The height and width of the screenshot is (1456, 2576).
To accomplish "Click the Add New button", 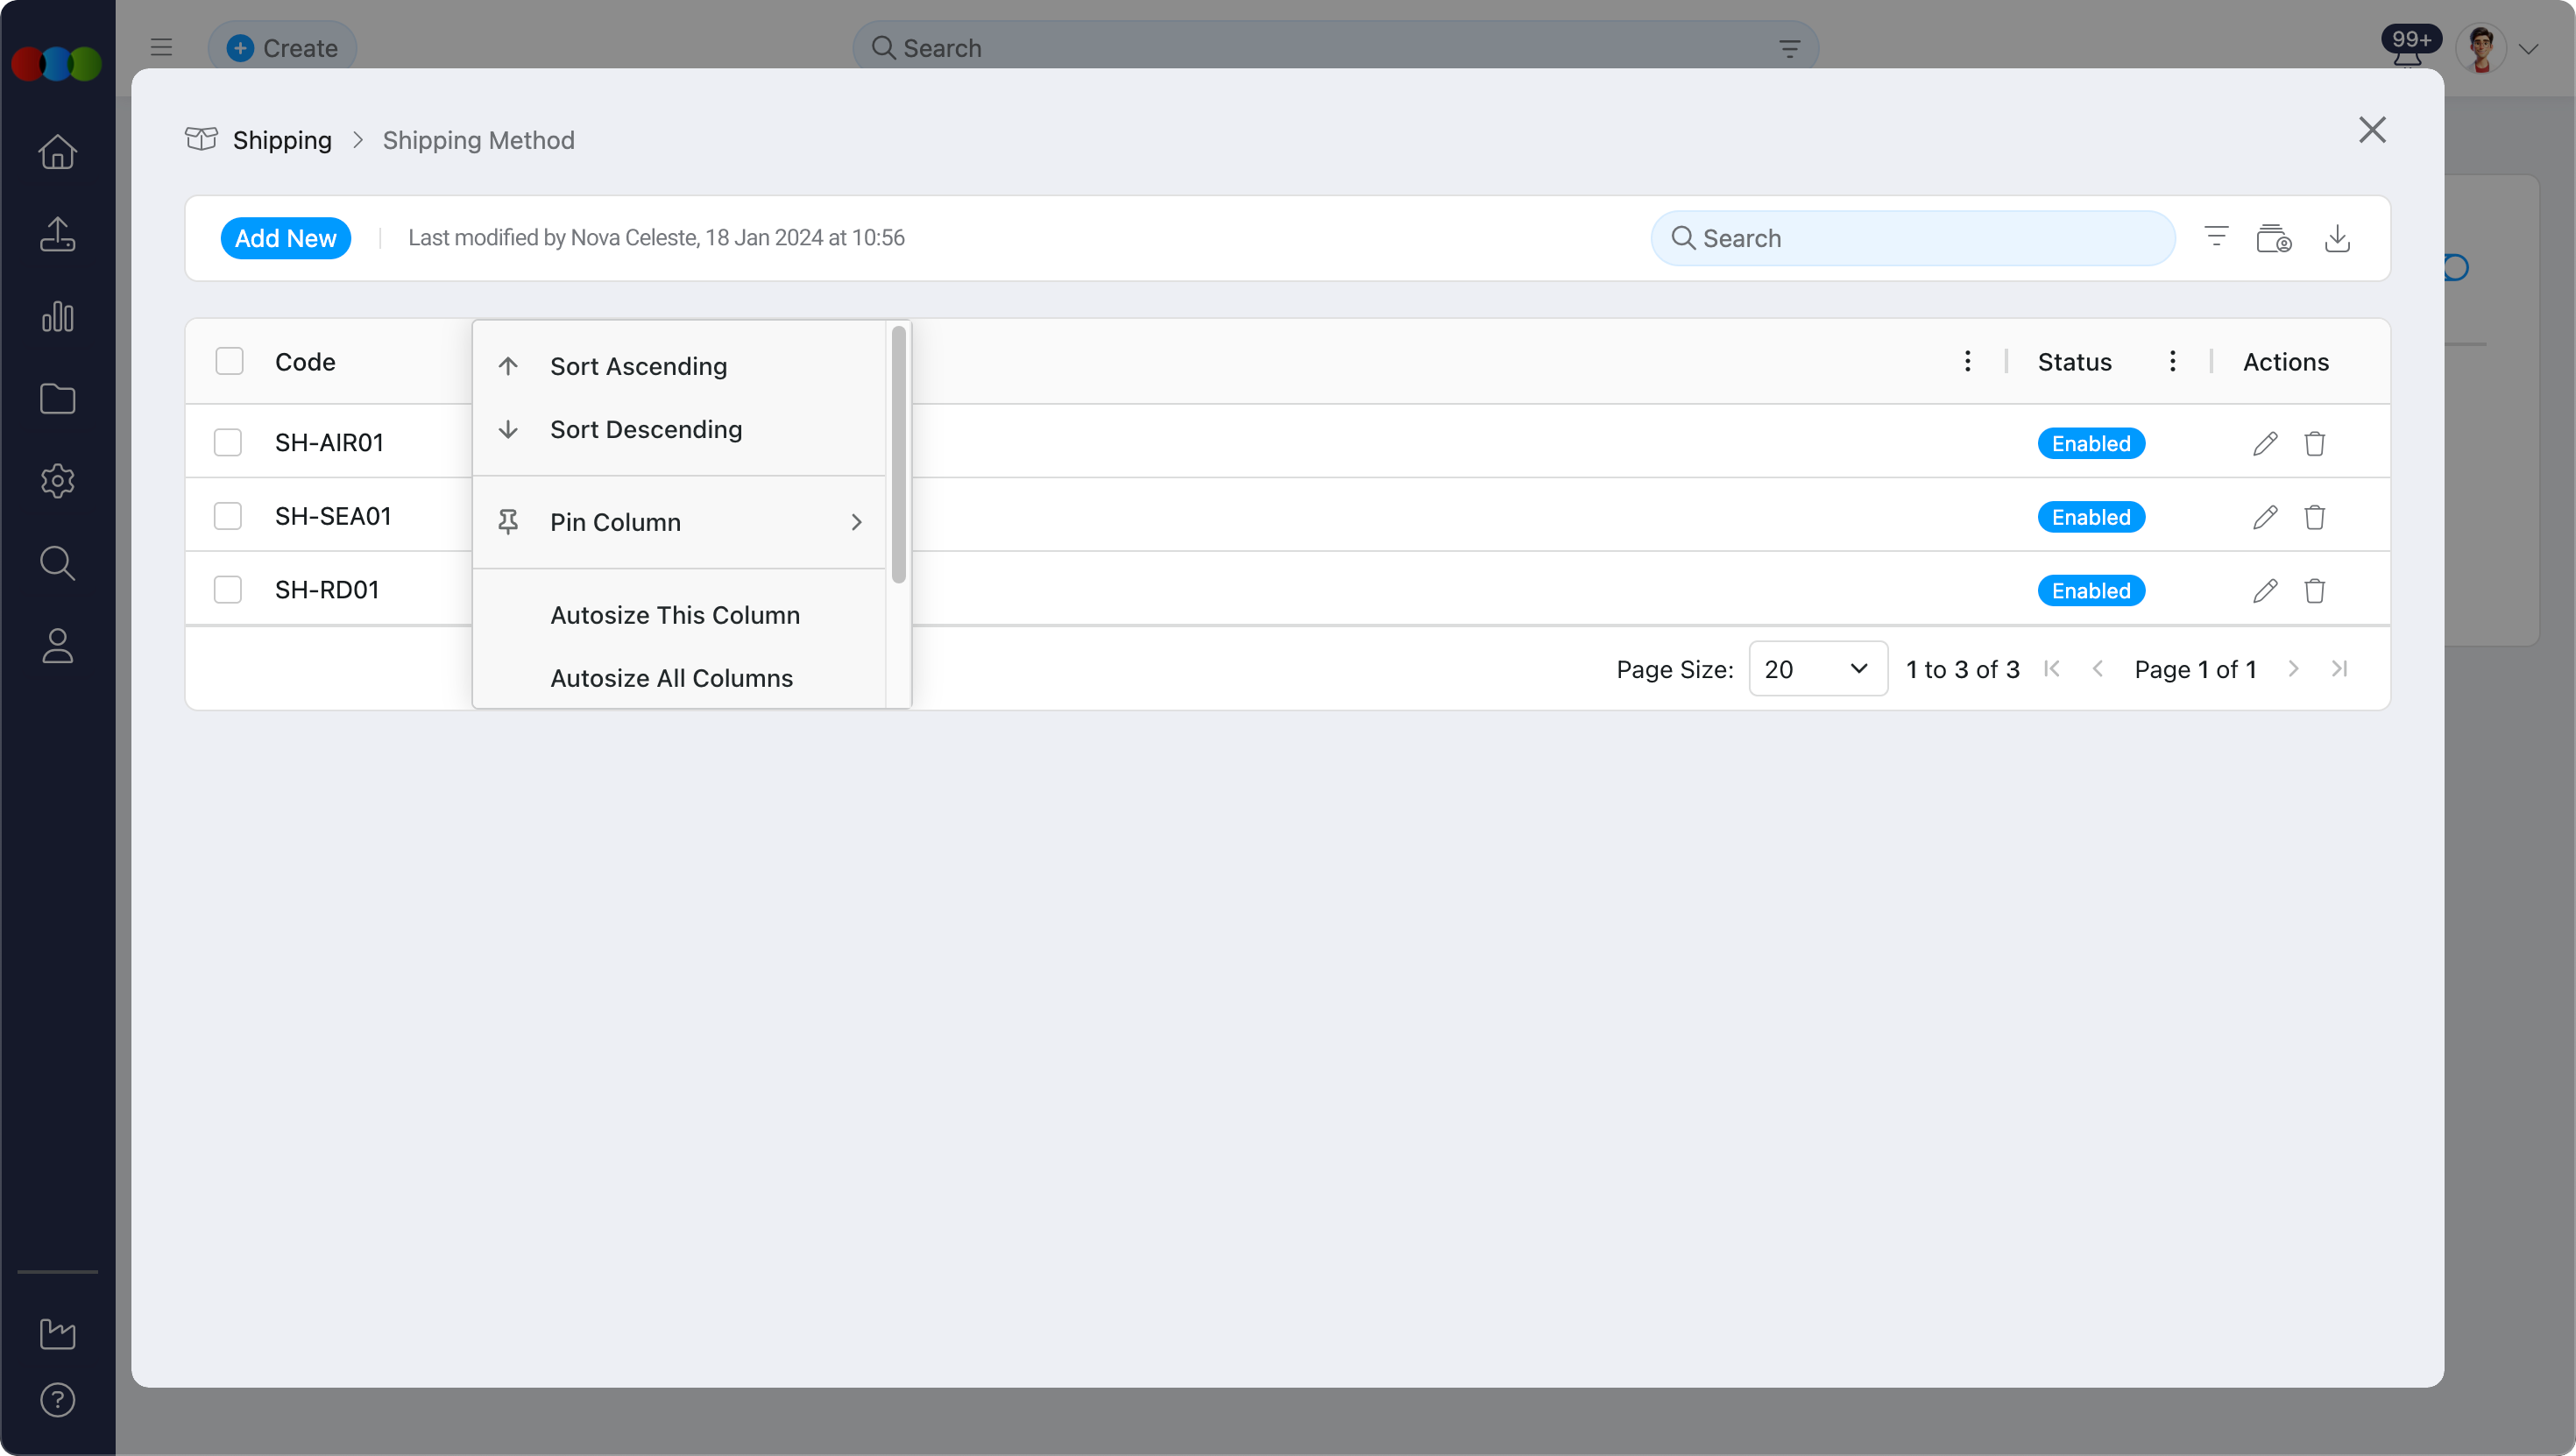I will pos(285,237).
